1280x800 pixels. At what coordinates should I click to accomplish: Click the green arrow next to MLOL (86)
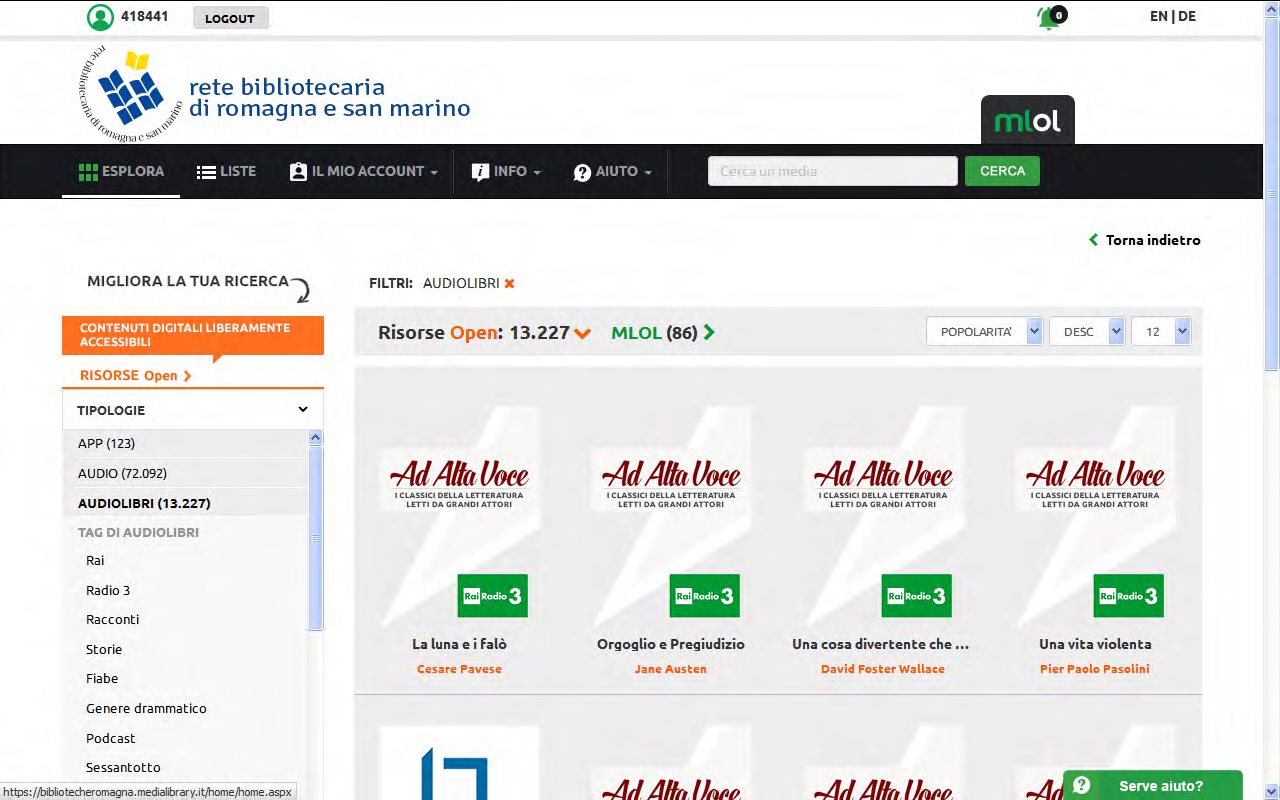[x=709, y=332]
